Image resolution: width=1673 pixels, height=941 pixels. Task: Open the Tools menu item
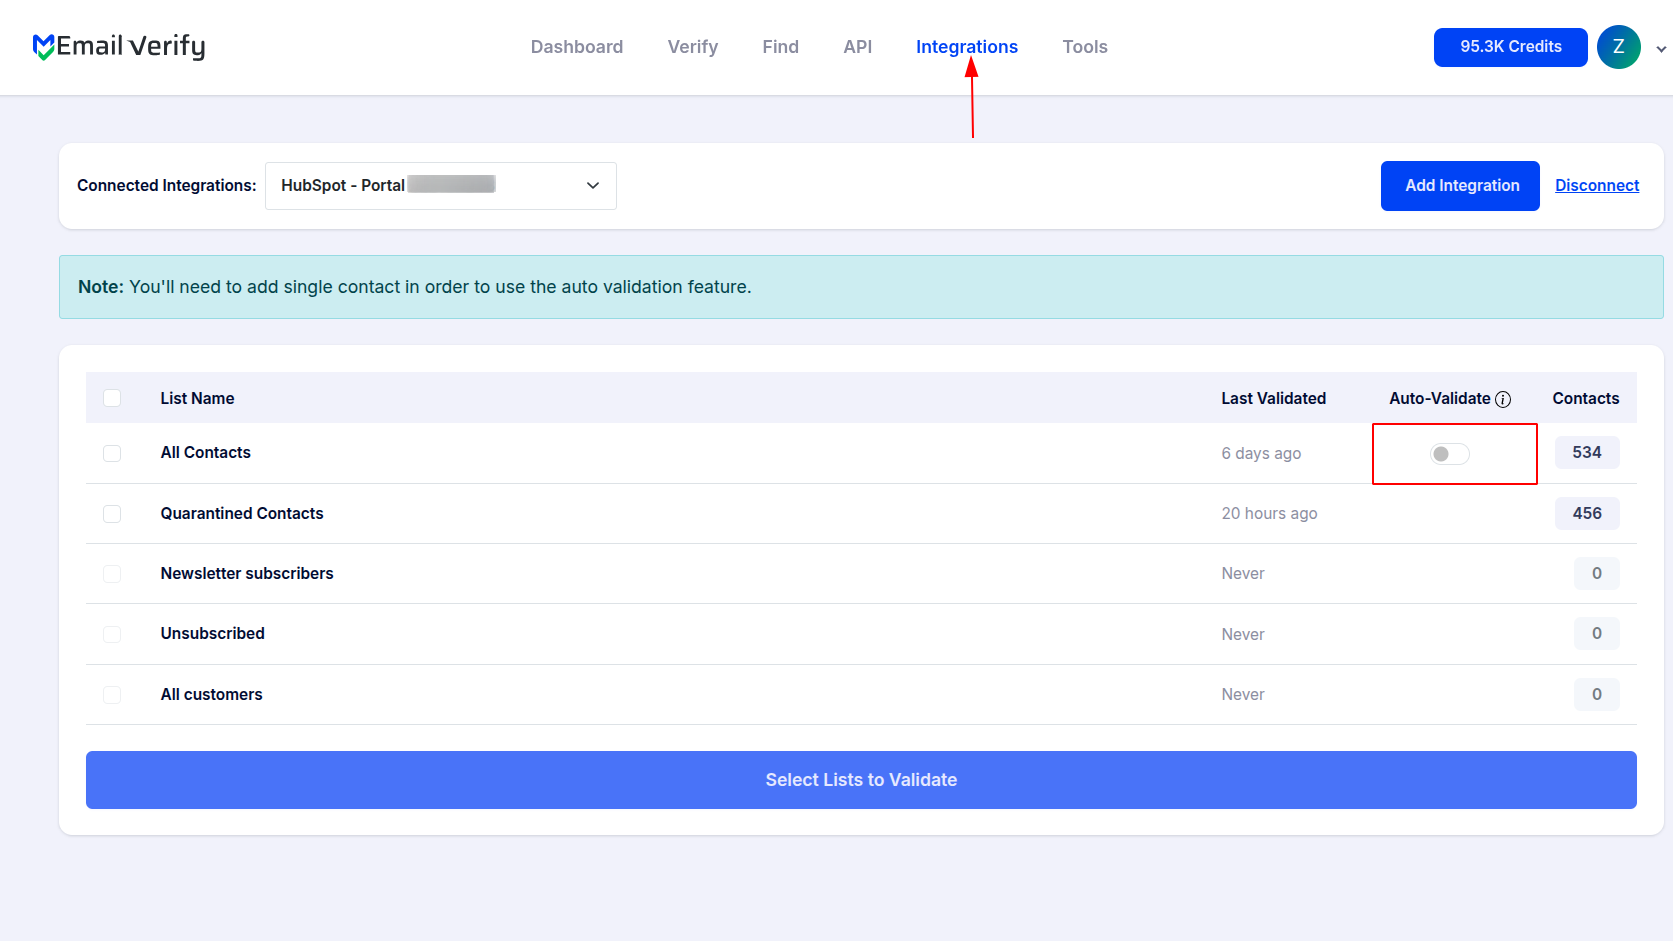[1084, 46]
